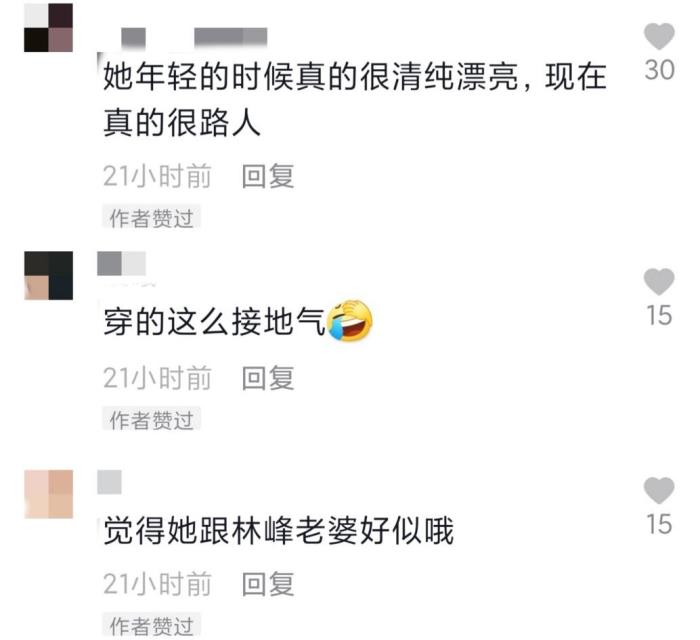
Task: Reply to the '林峰老婆' comment
Action: pyautogui.click(x=268, y=584)
